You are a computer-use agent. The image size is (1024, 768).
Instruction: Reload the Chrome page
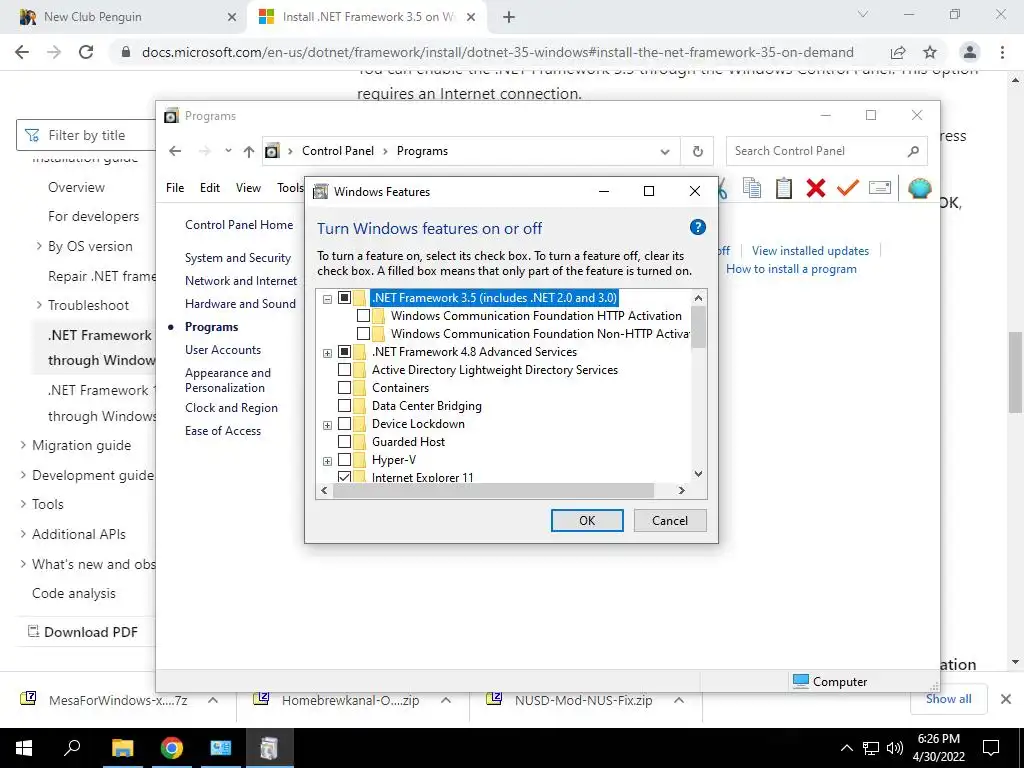click(x=86, y=52)
